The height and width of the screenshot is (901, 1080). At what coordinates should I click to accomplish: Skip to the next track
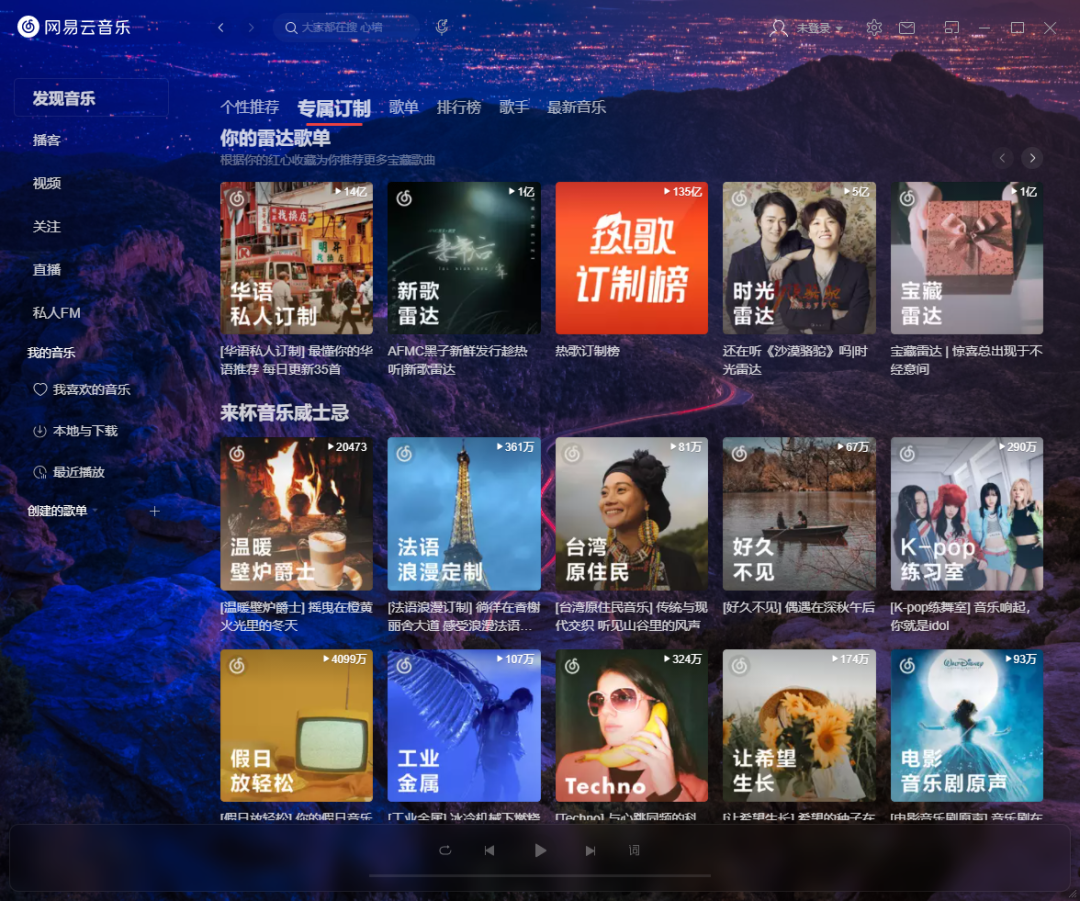(590, 850)
